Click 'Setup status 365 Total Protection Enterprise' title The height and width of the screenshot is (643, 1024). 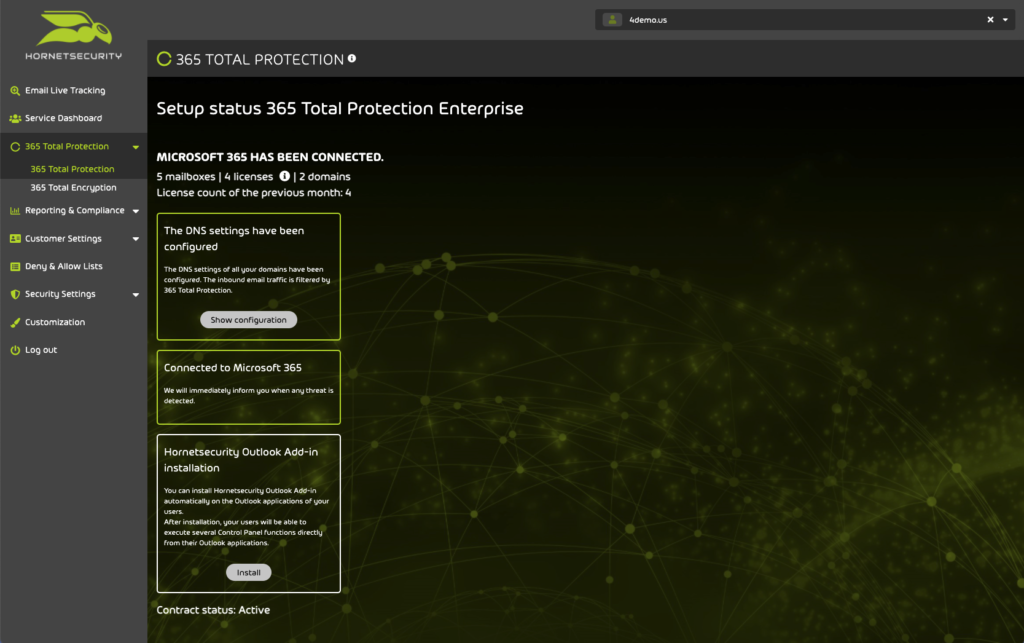tap(340, 108)
